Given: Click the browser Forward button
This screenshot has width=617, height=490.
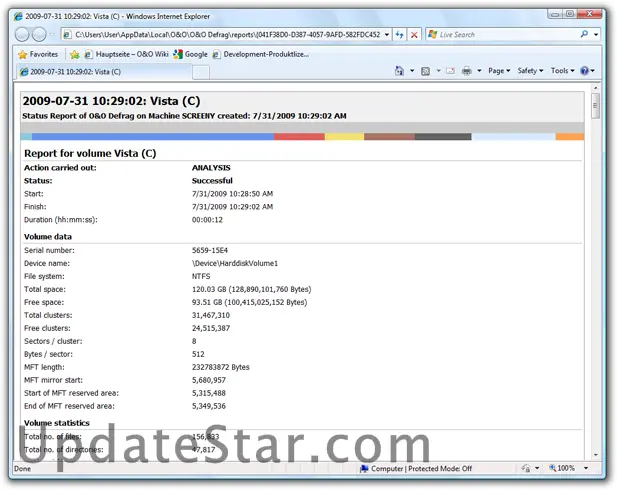Looking at the screenshot, I should pos(39,35).
